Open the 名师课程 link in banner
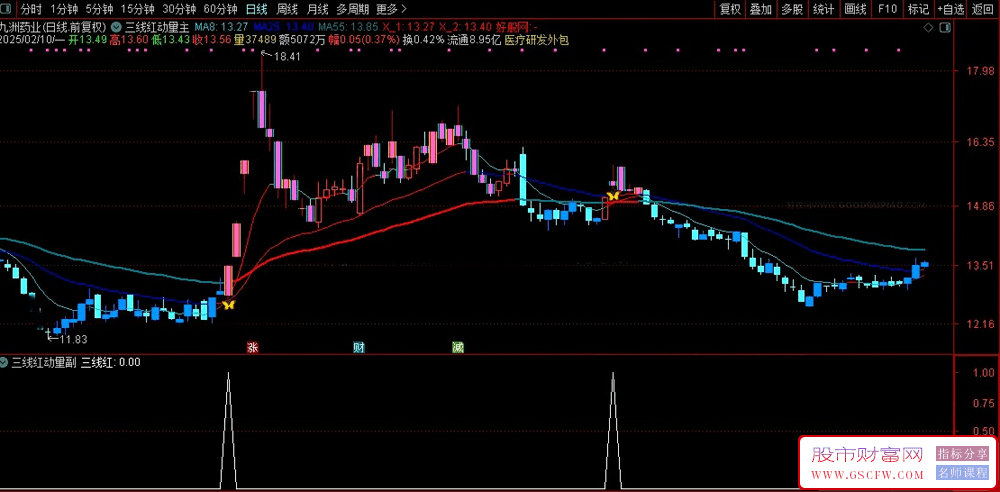 click(962, 473)
